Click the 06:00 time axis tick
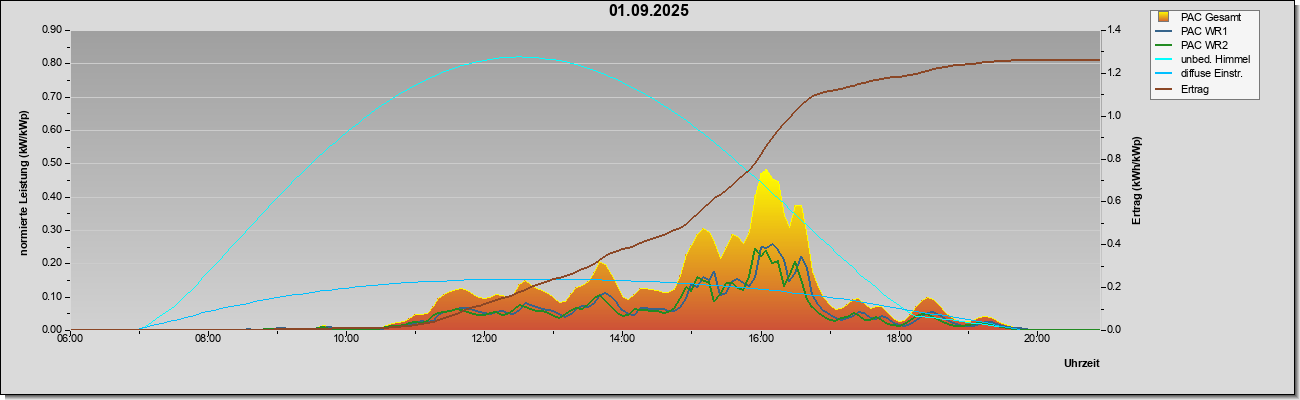Screen dimensions: 1300x400 pyautogui.click(x=70, y=339)
